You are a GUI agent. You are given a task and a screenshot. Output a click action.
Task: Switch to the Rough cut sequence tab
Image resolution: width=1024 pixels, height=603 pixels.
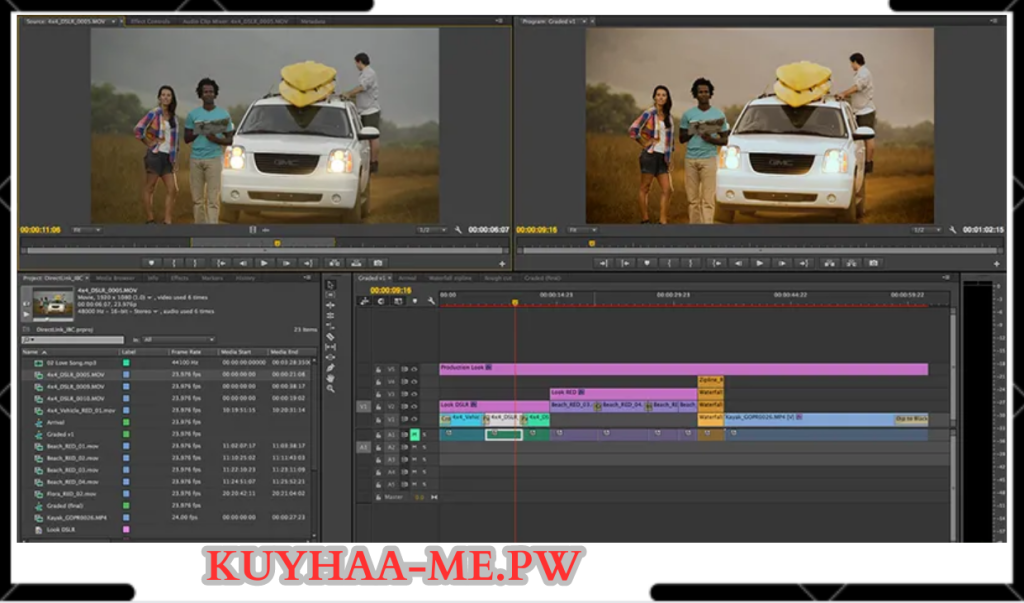[x=498, y=278]
